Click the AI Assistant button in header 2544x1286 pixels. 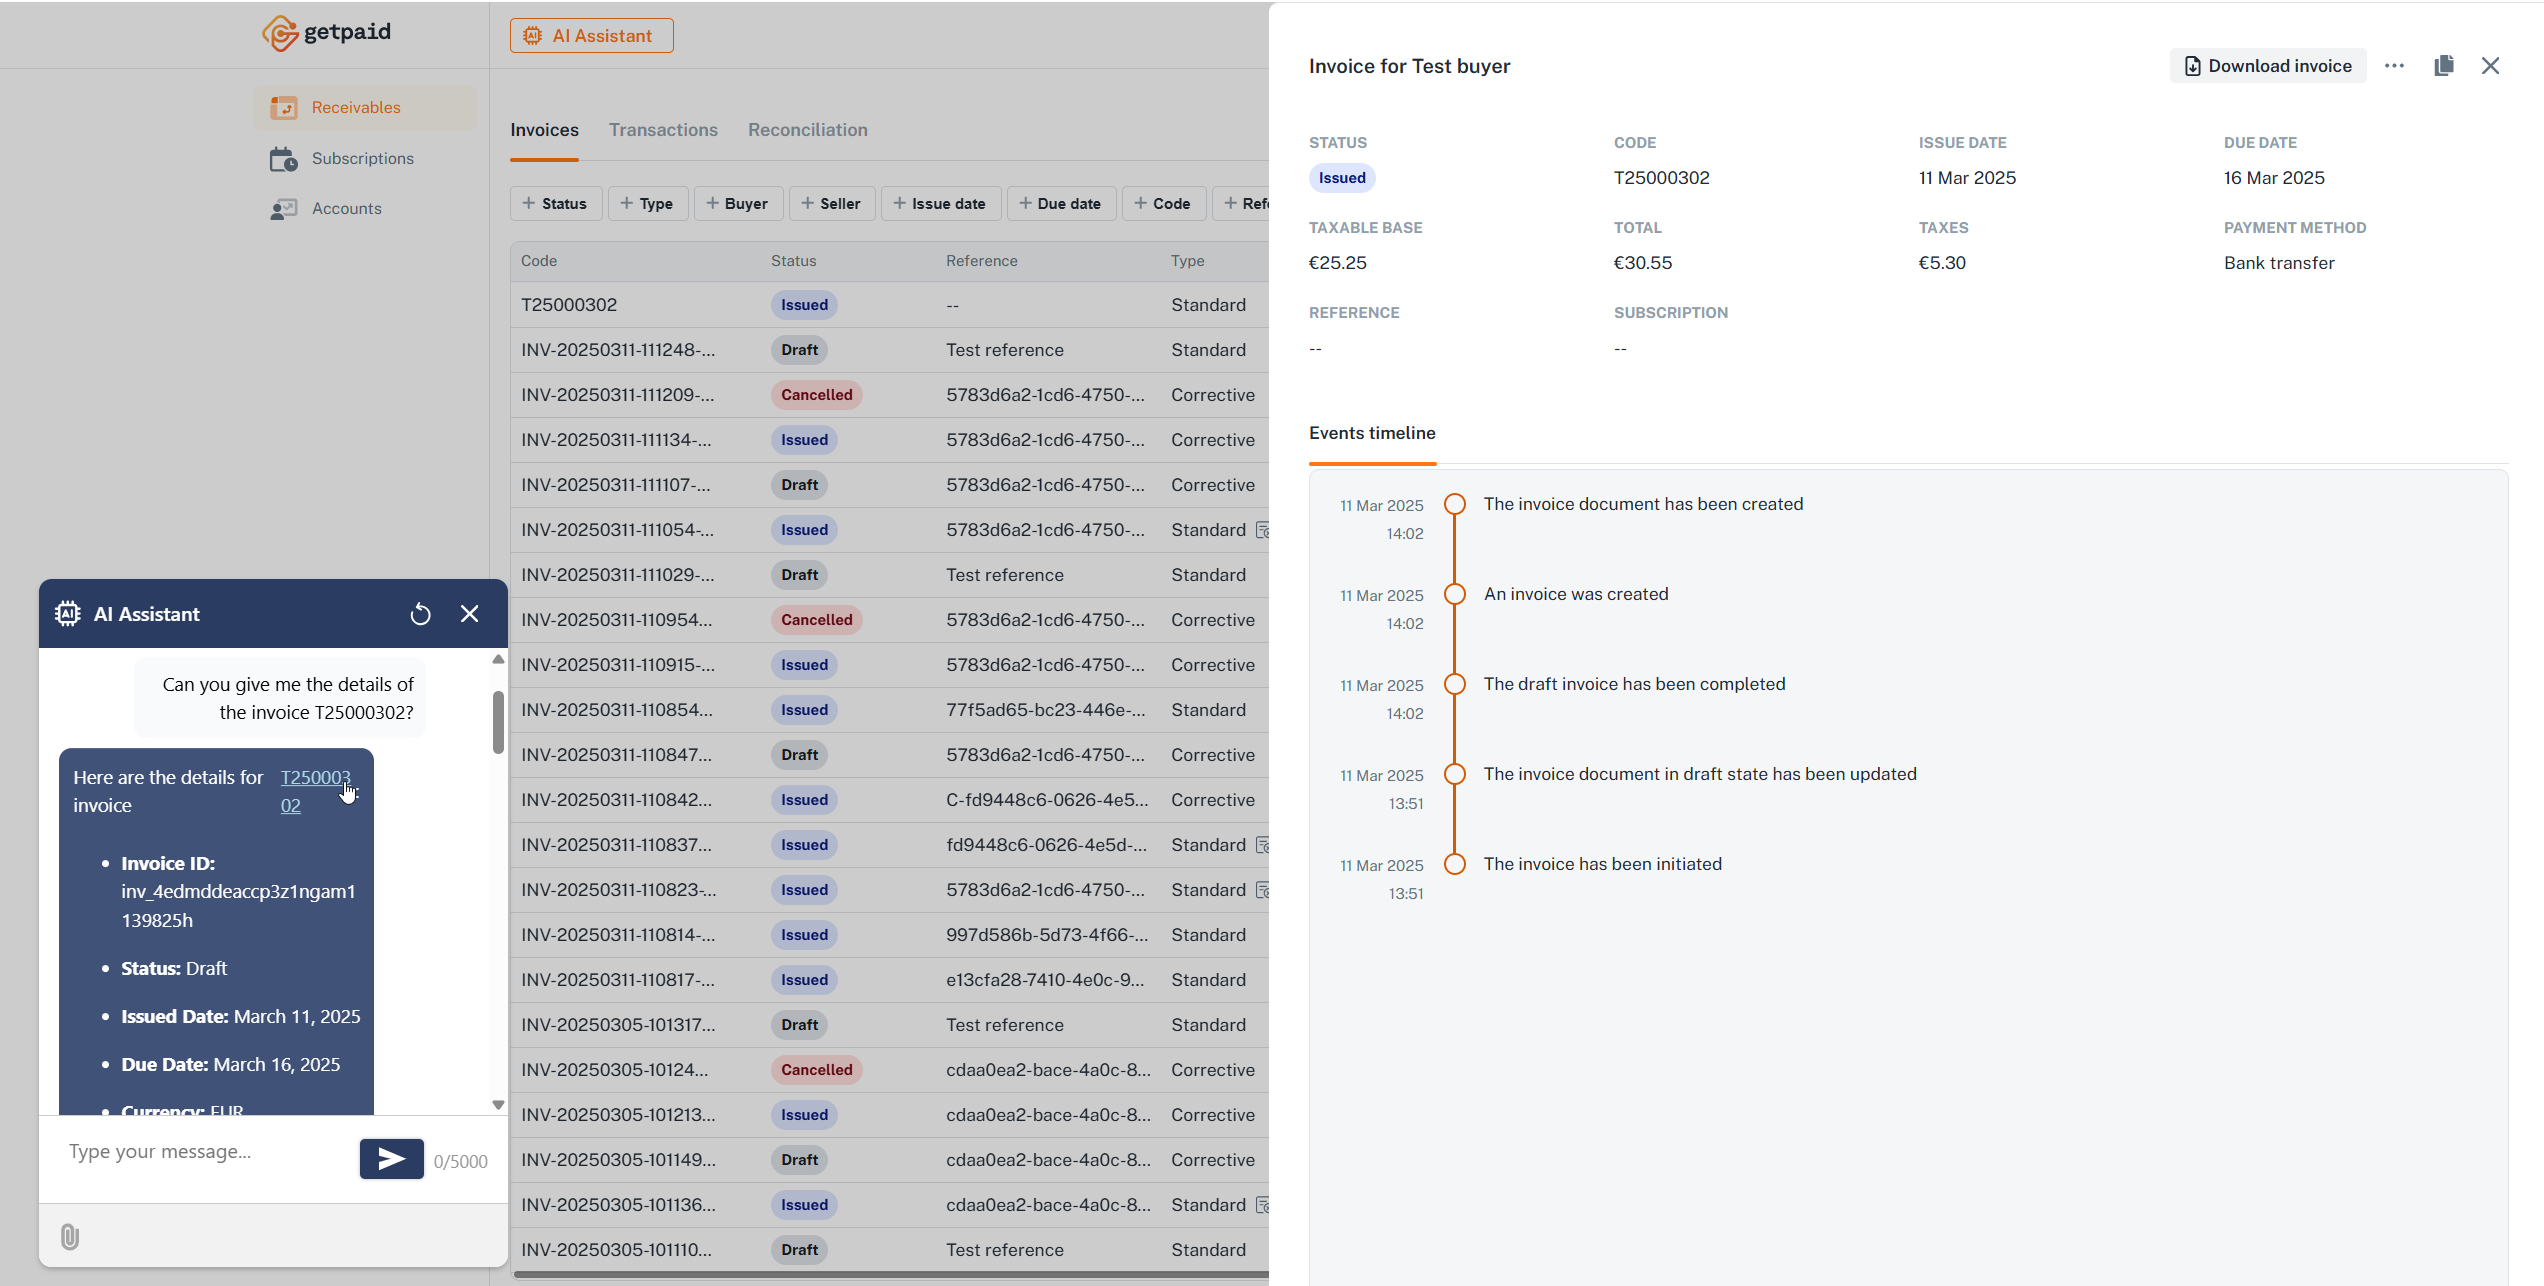pyautogui.click(x=591, y=35)
